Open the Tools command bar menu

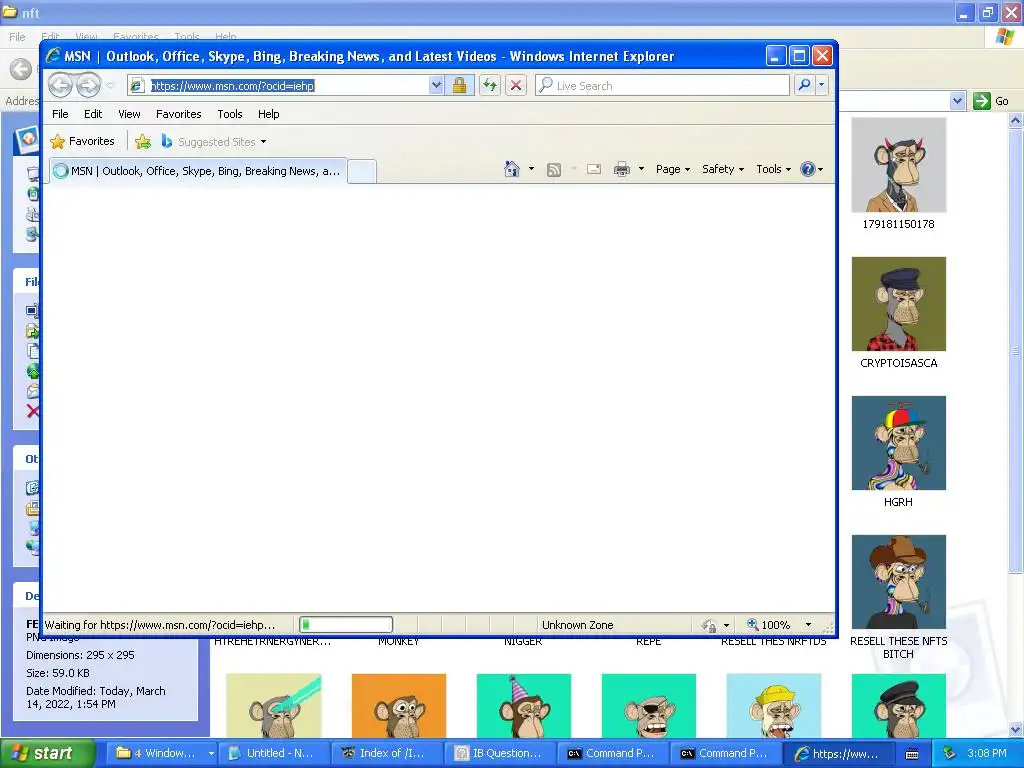point(773,169)
